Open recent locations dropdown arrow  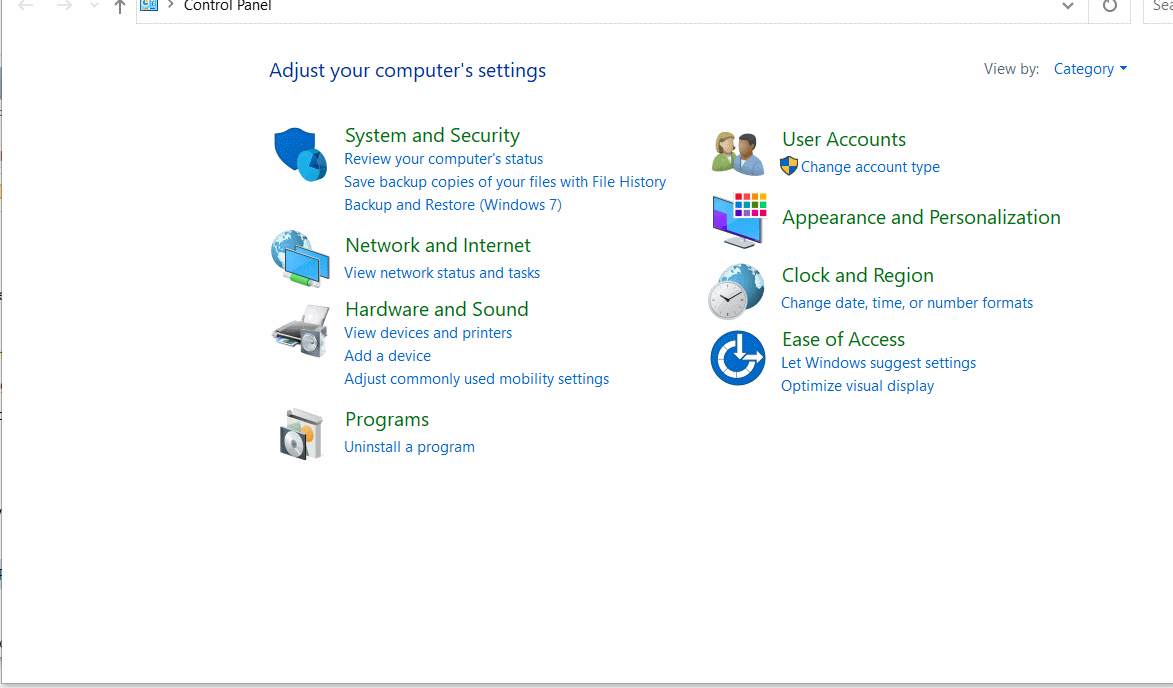click(x=94, y=5)
